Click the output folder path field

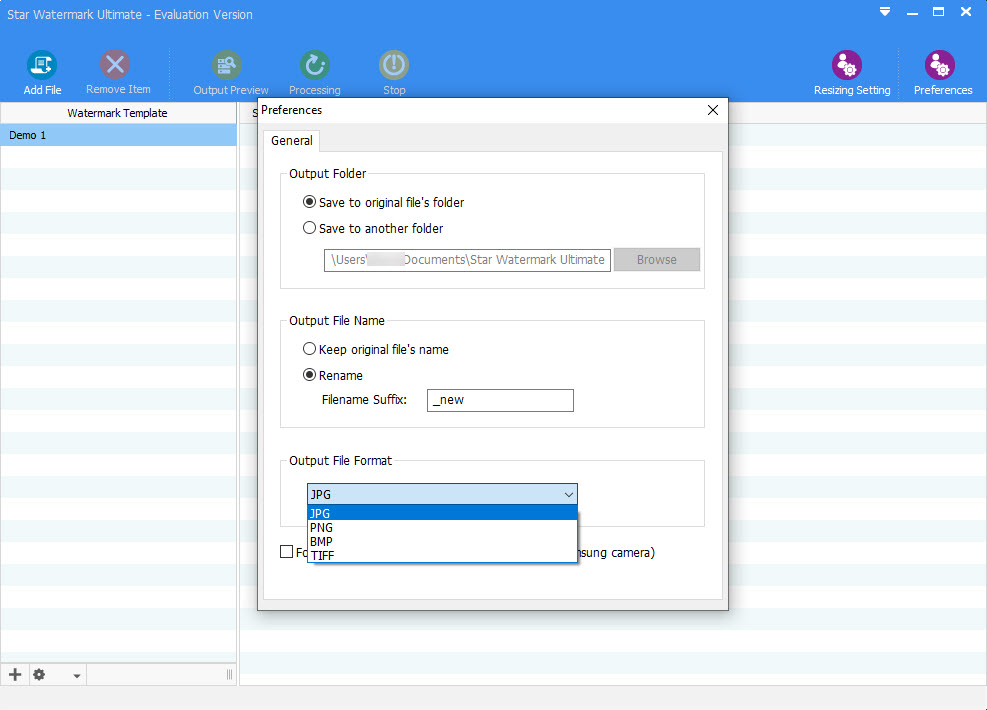[x=467, y=260]
